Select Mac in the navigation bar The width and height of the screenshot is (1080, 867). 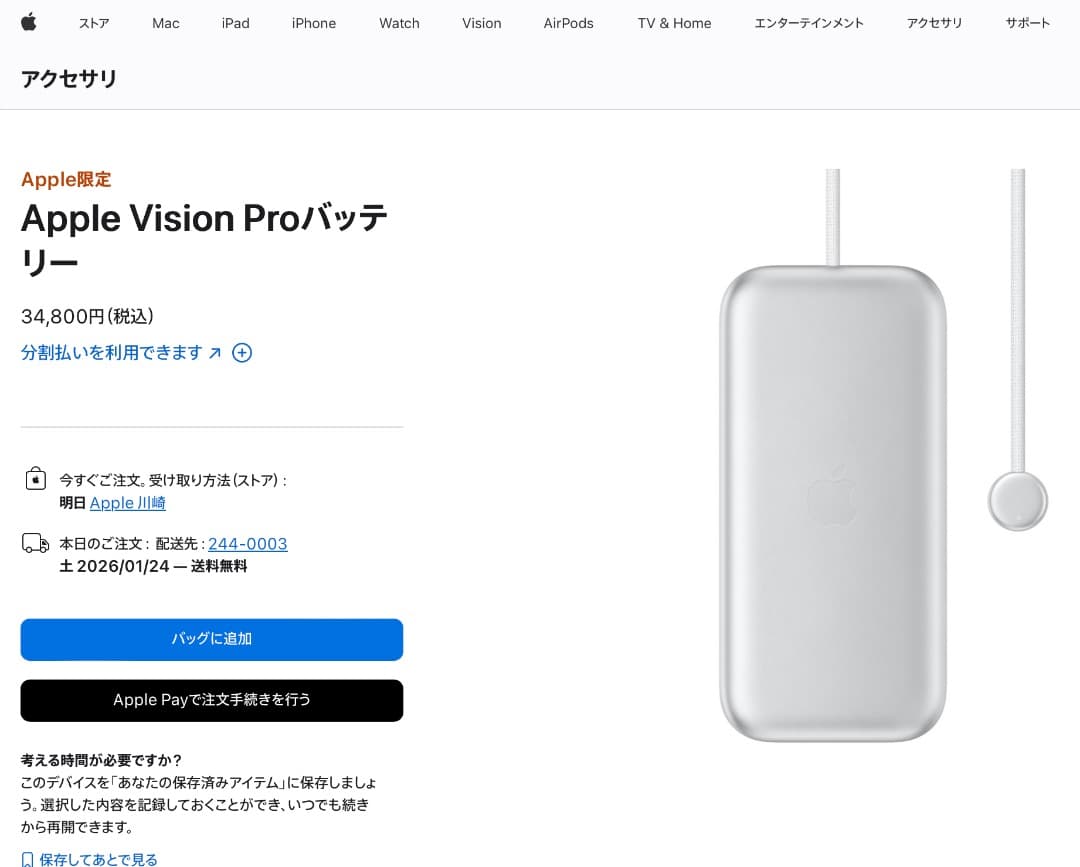tap(165, 23)
